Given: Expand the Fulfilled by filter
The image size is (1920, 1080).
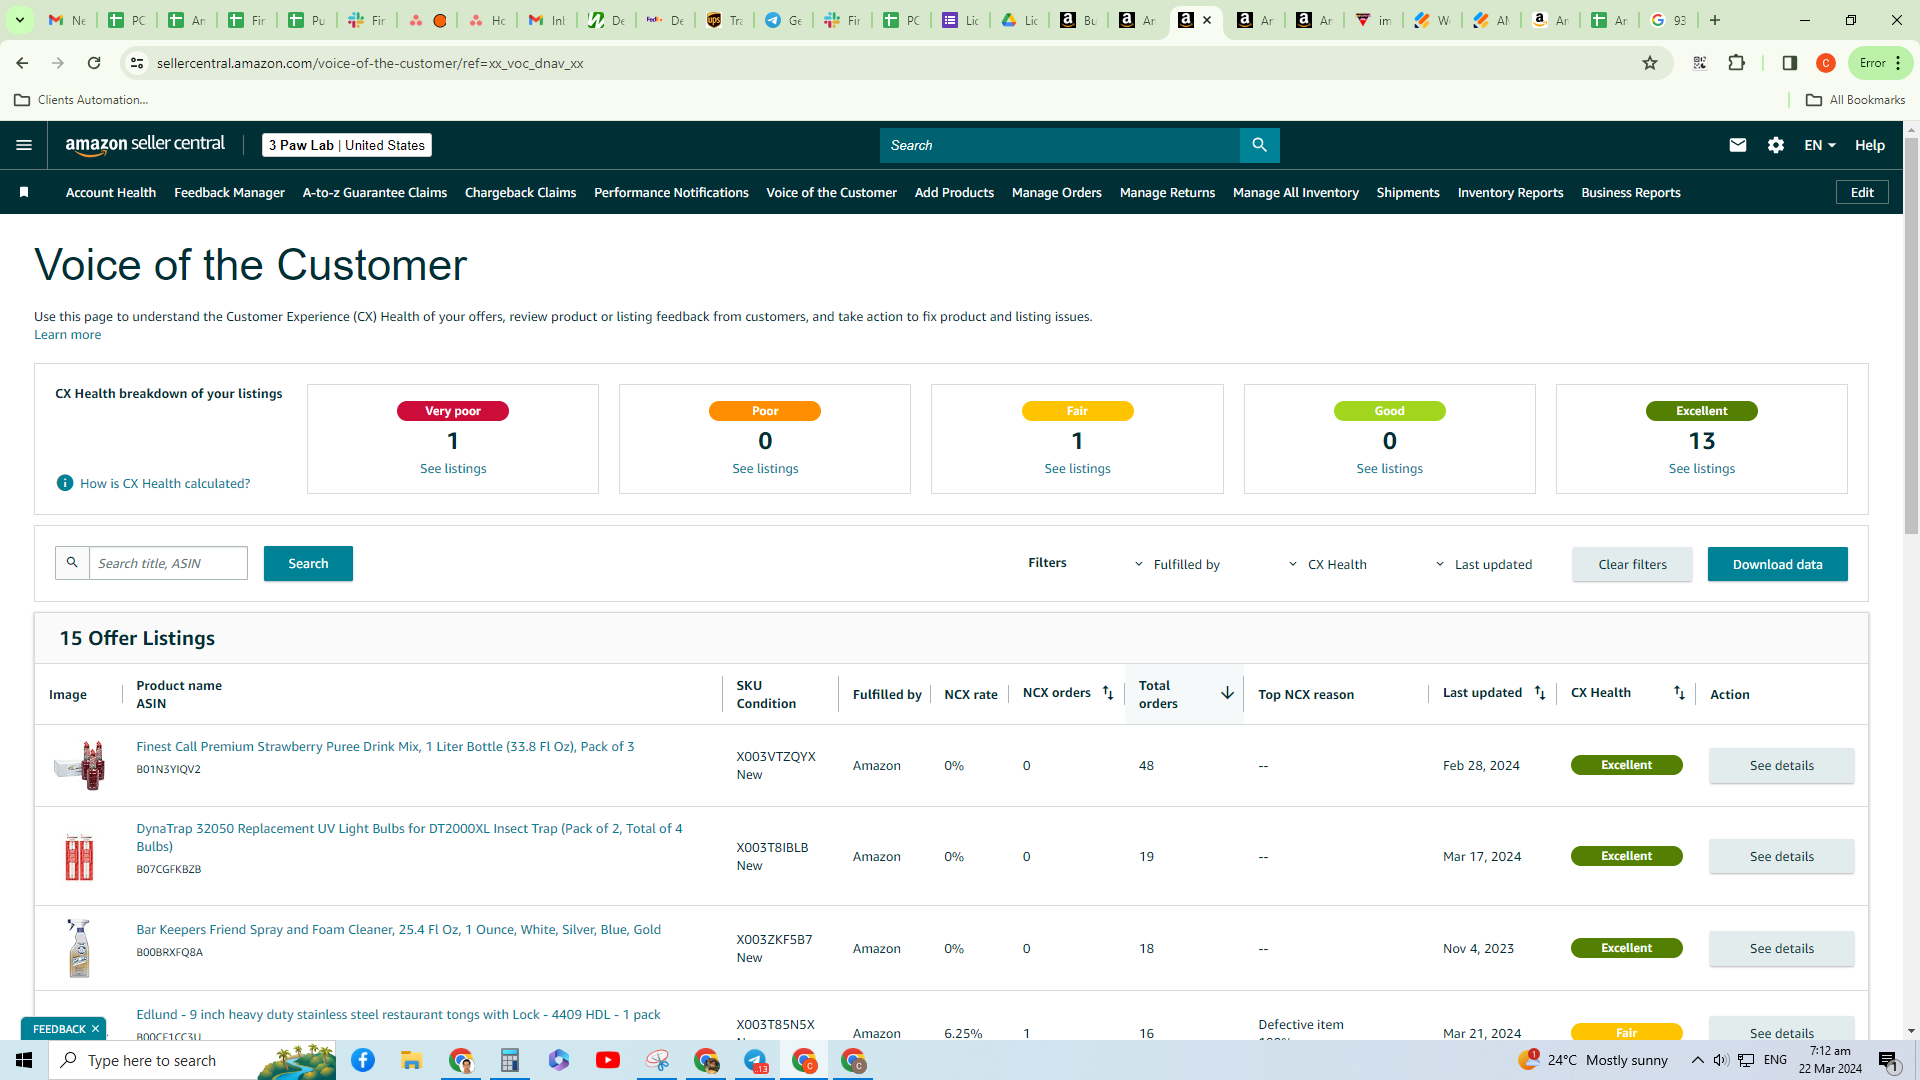Looking at the screenshot, I should click(x=1178, y=564).
